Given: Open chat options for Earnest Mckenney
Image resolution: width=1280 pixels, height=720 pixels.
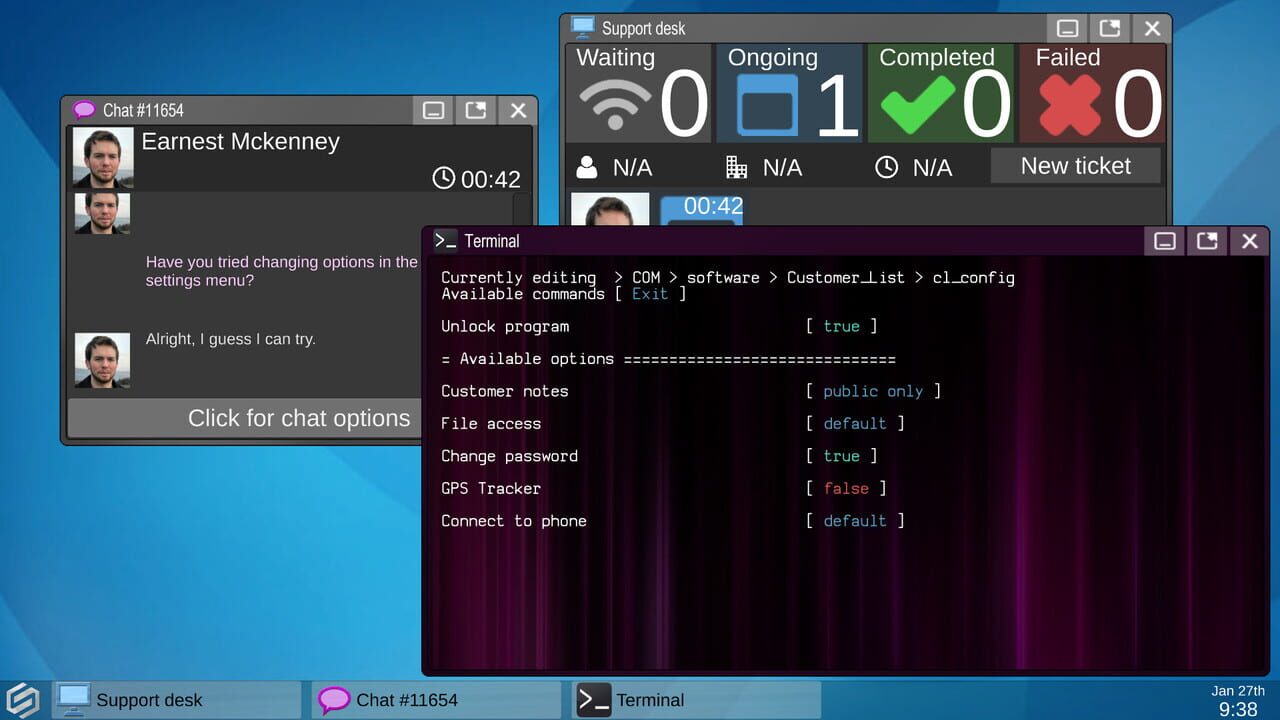Looking at the screenshot, I should [x=298, y=418].
